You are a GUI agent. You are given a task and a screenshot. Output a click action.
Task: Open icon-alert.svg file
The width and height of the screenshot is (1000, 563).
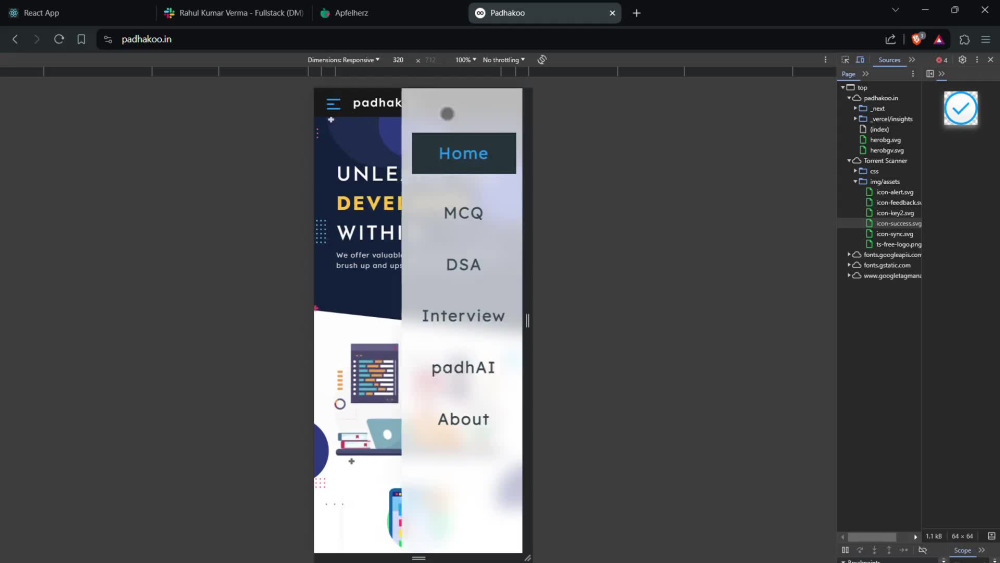[894, 192]
